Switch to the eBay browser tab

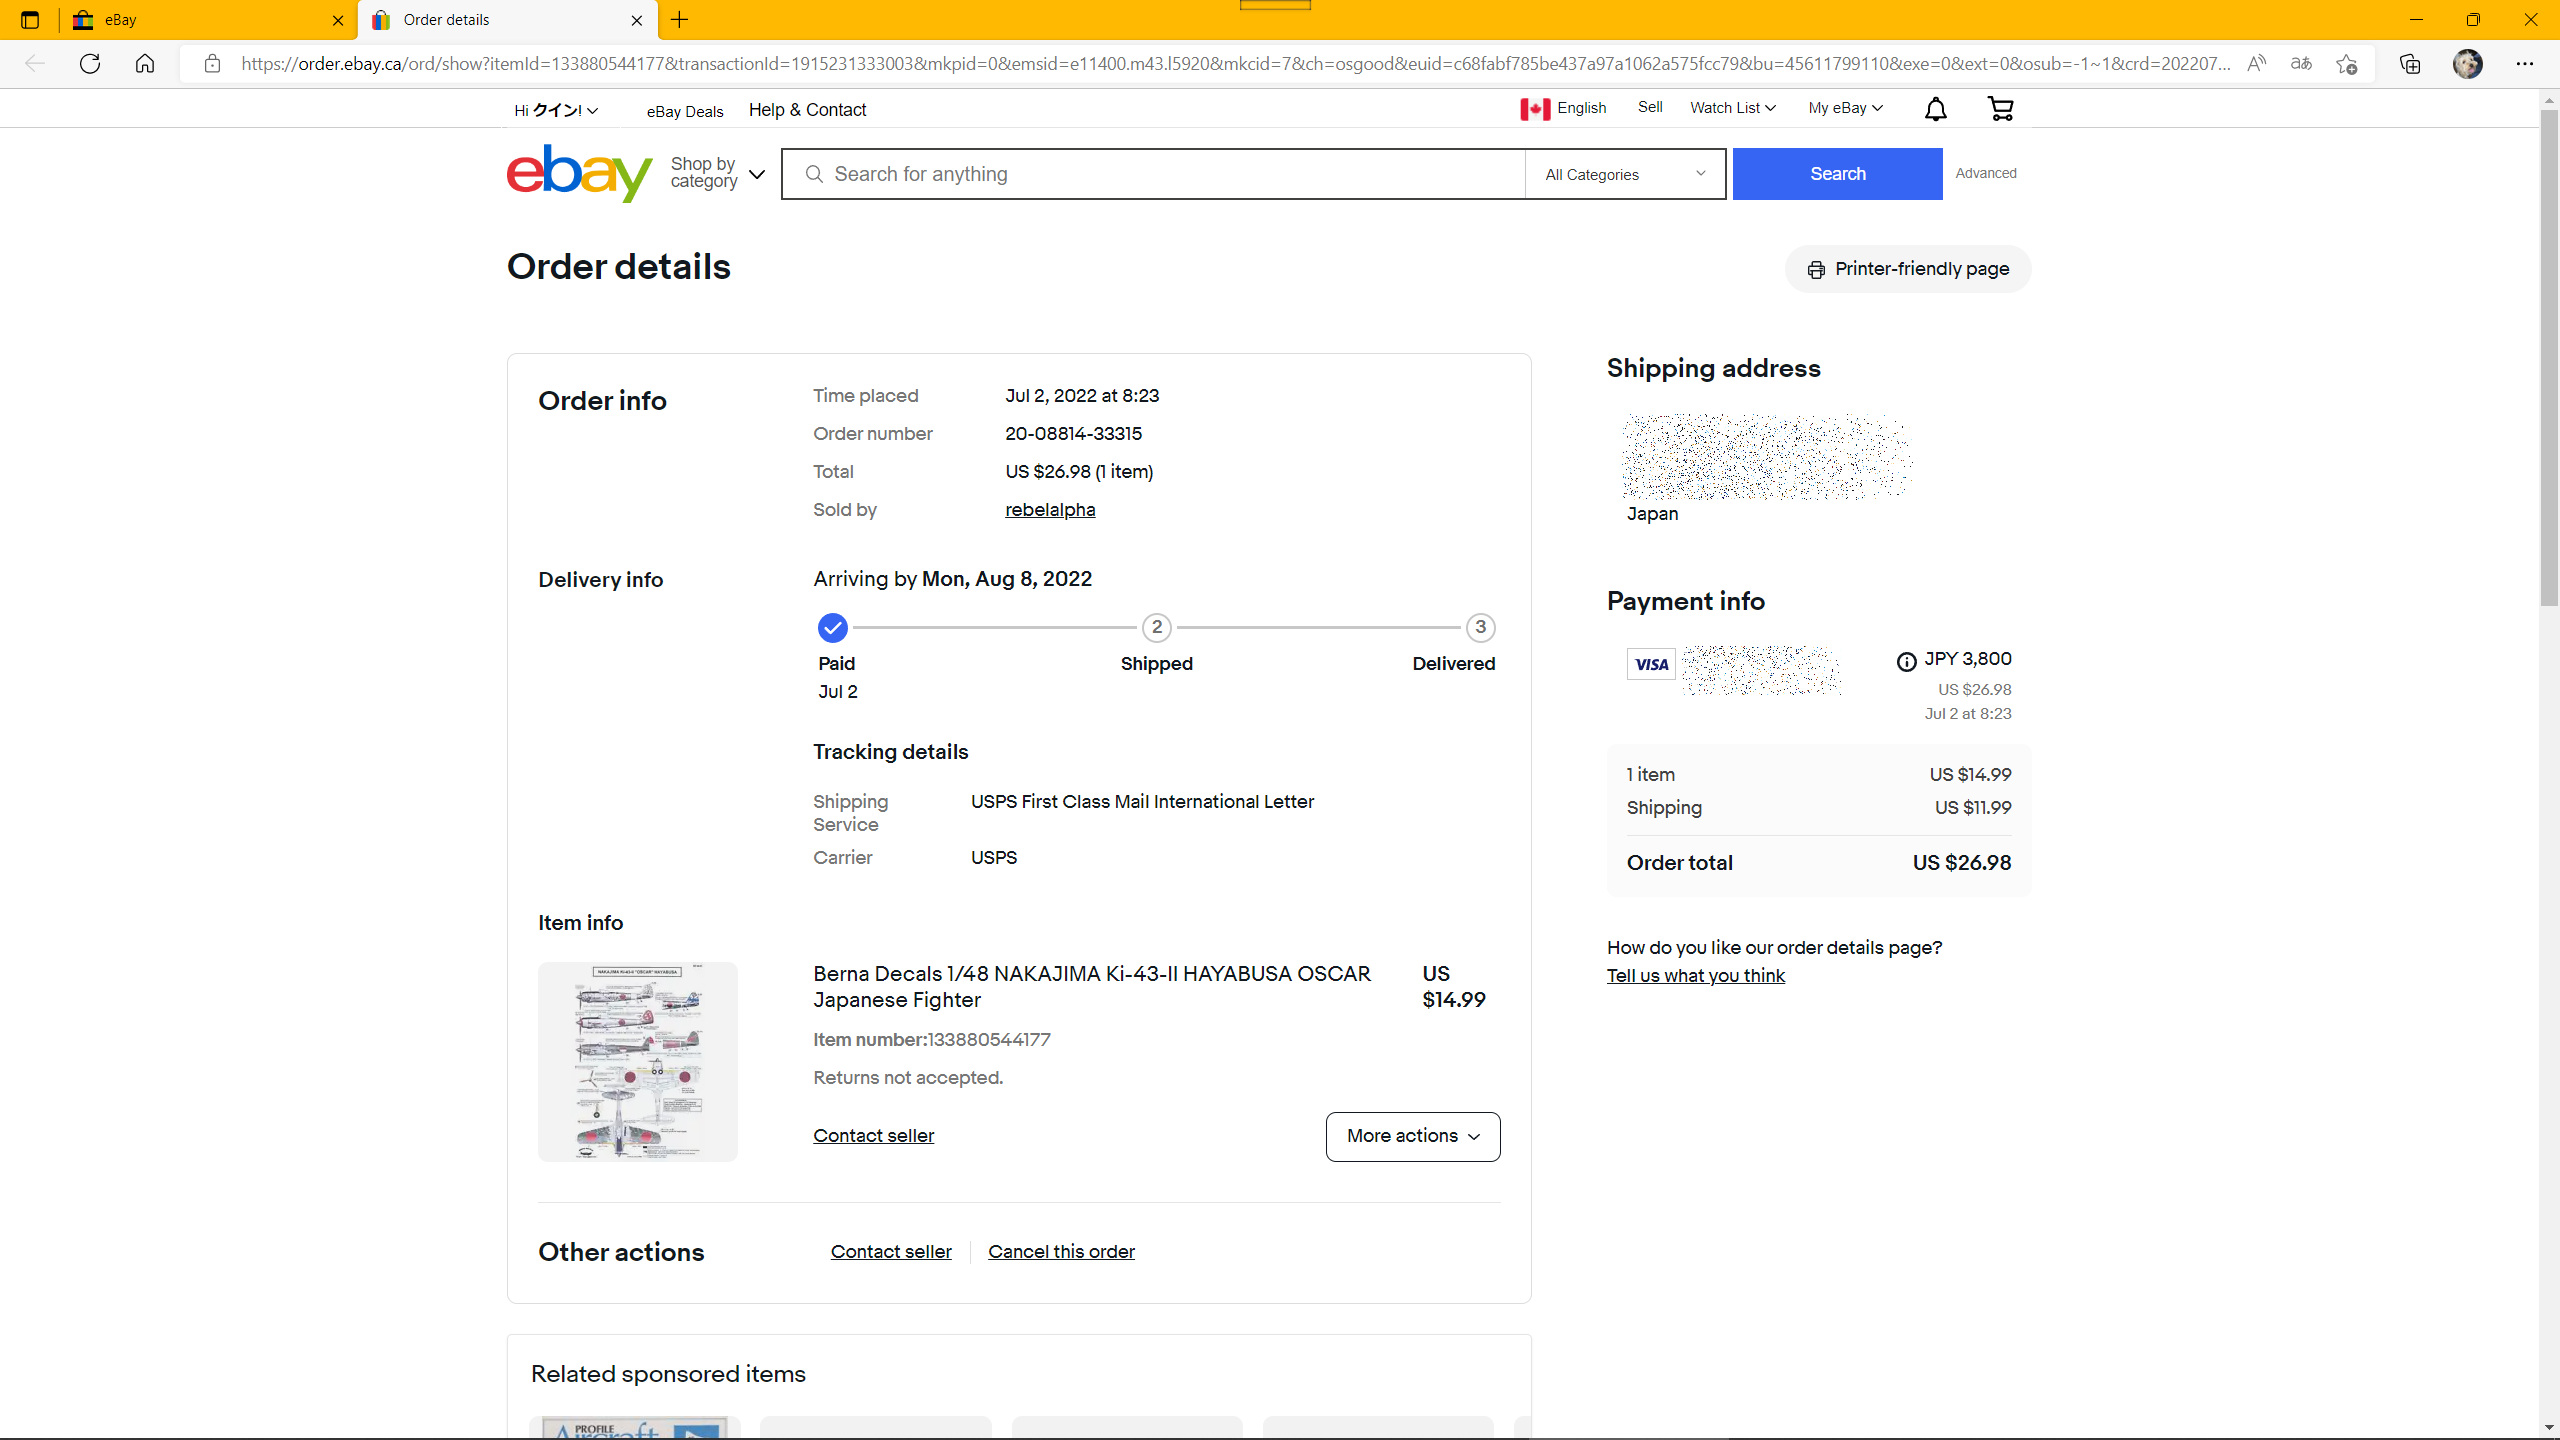click(x=208, y=20)
